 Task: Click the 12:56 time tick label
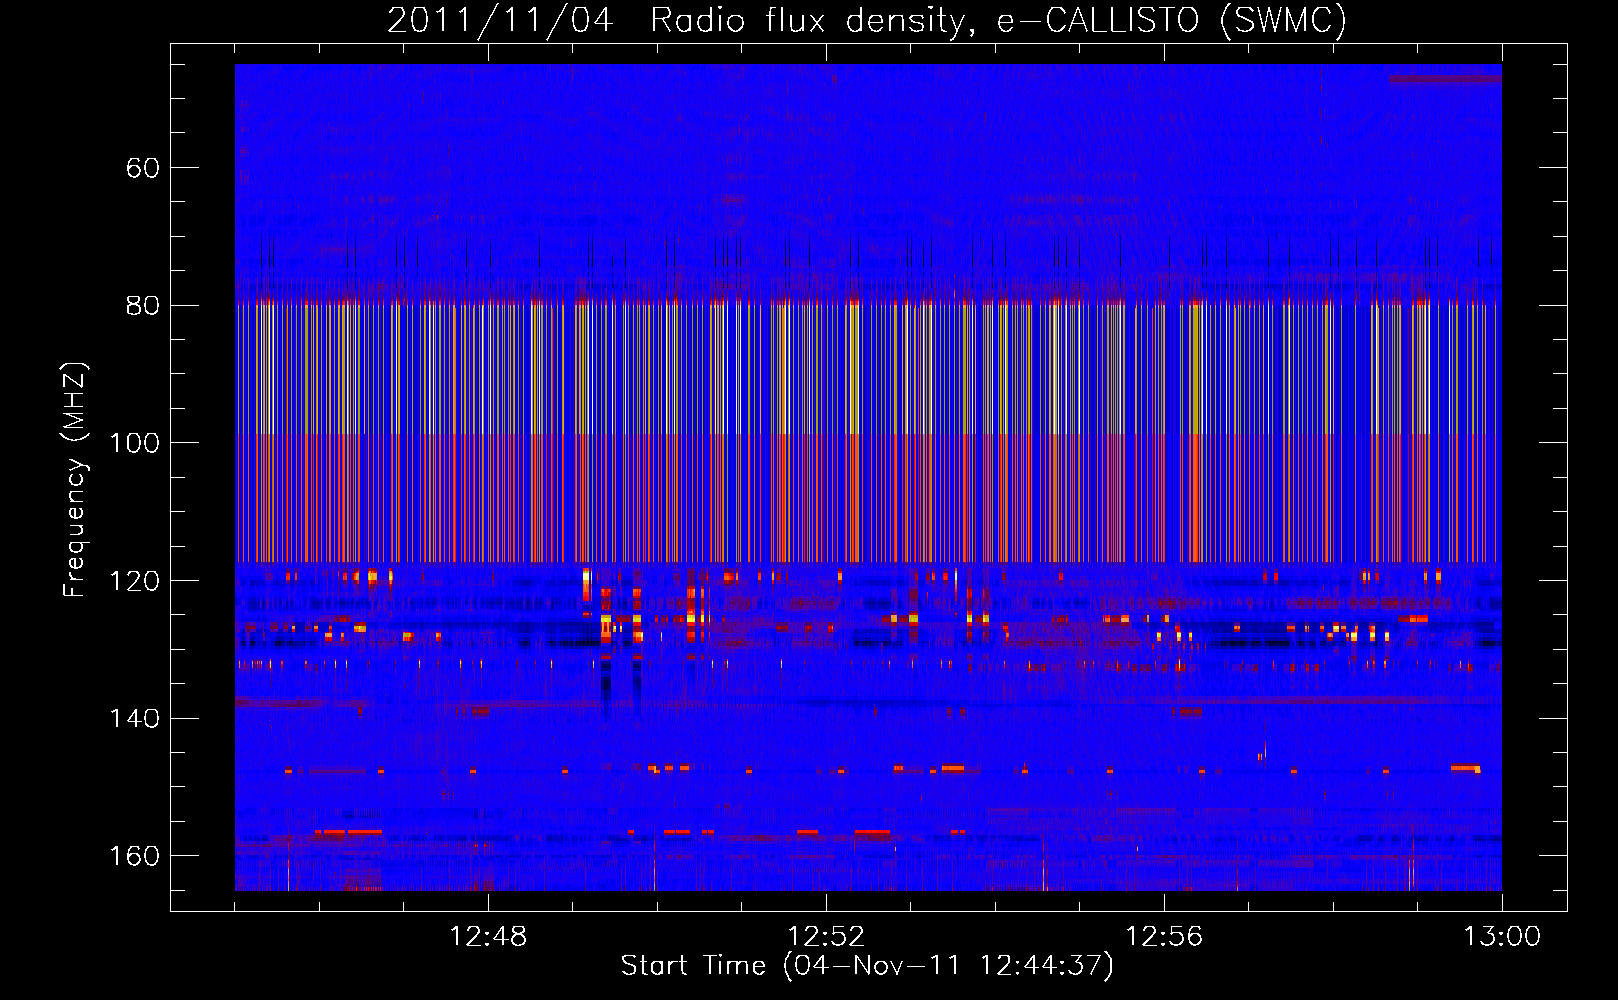tap(1164, 937)
